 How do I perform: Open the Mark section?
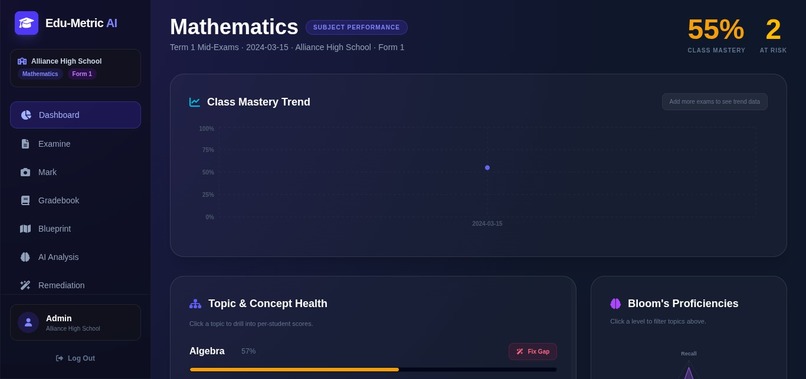coord(76,172)
